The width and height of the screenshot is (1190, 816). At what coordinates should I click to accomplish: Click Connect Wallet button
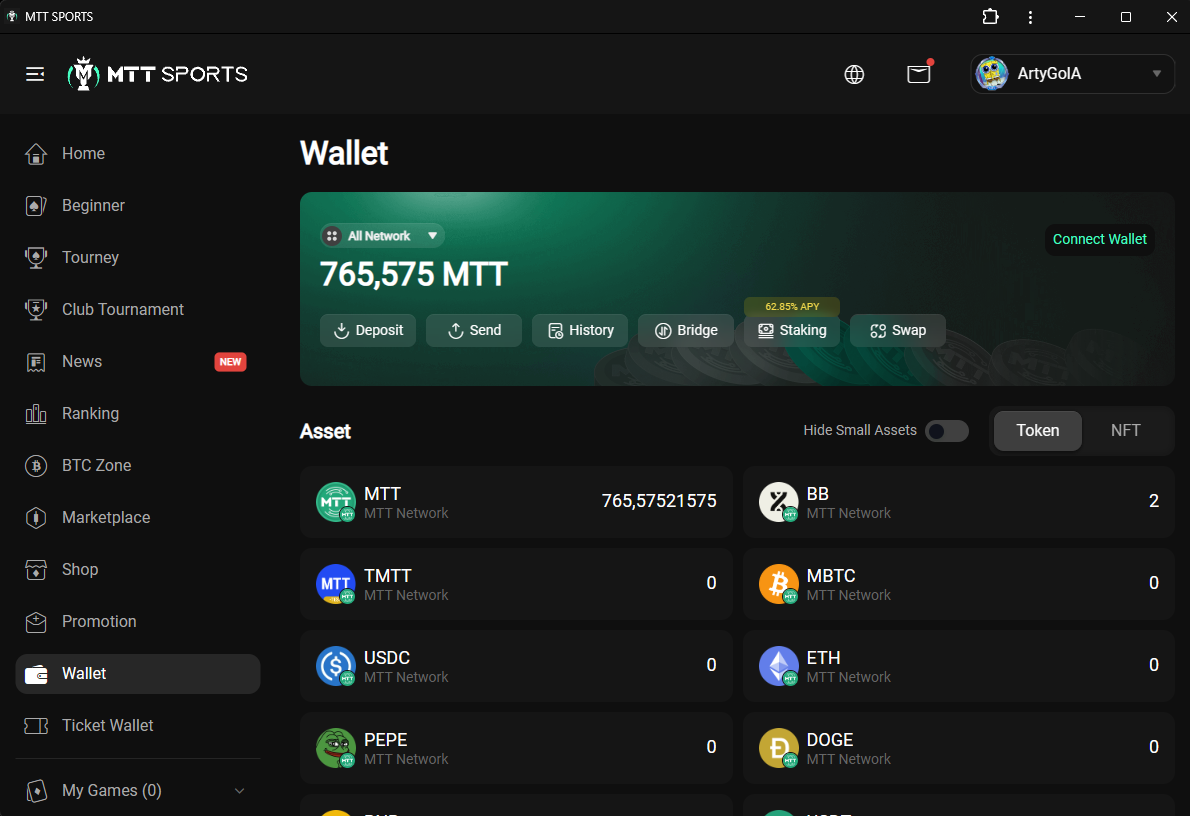click(1099, 239)
